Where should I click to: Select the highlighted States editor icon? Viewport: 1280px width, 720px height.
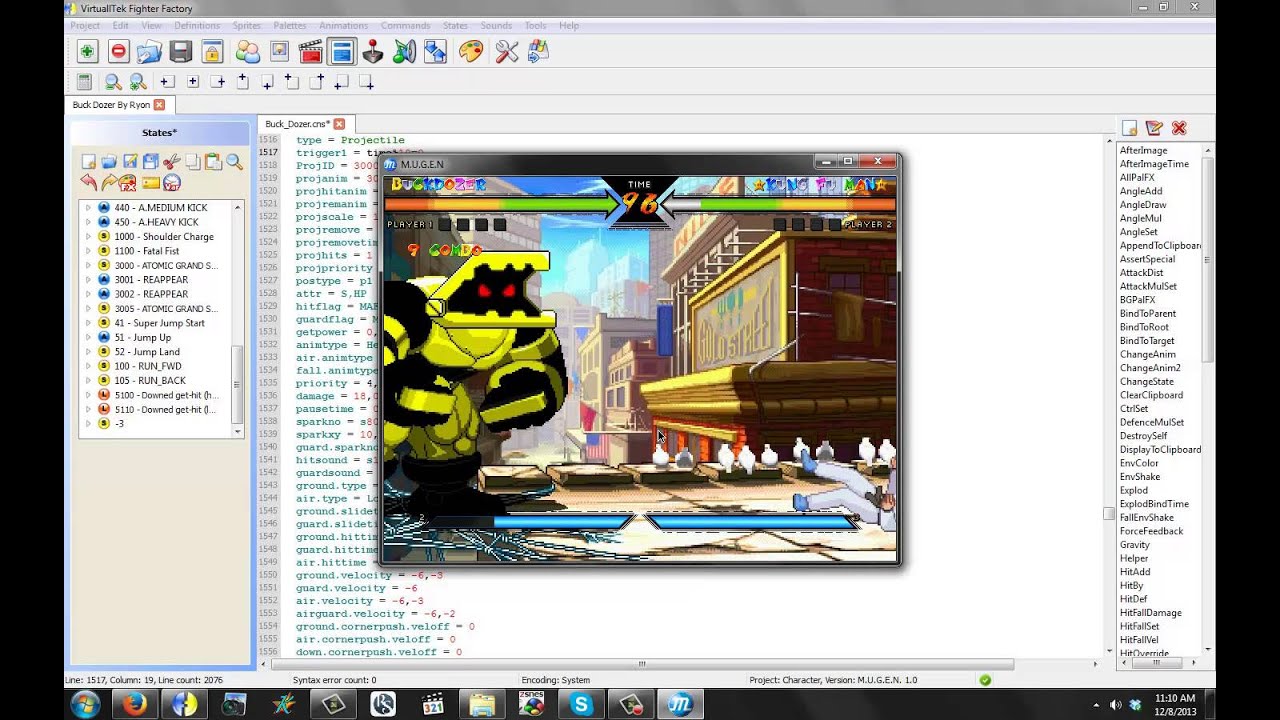click(342, 51)
